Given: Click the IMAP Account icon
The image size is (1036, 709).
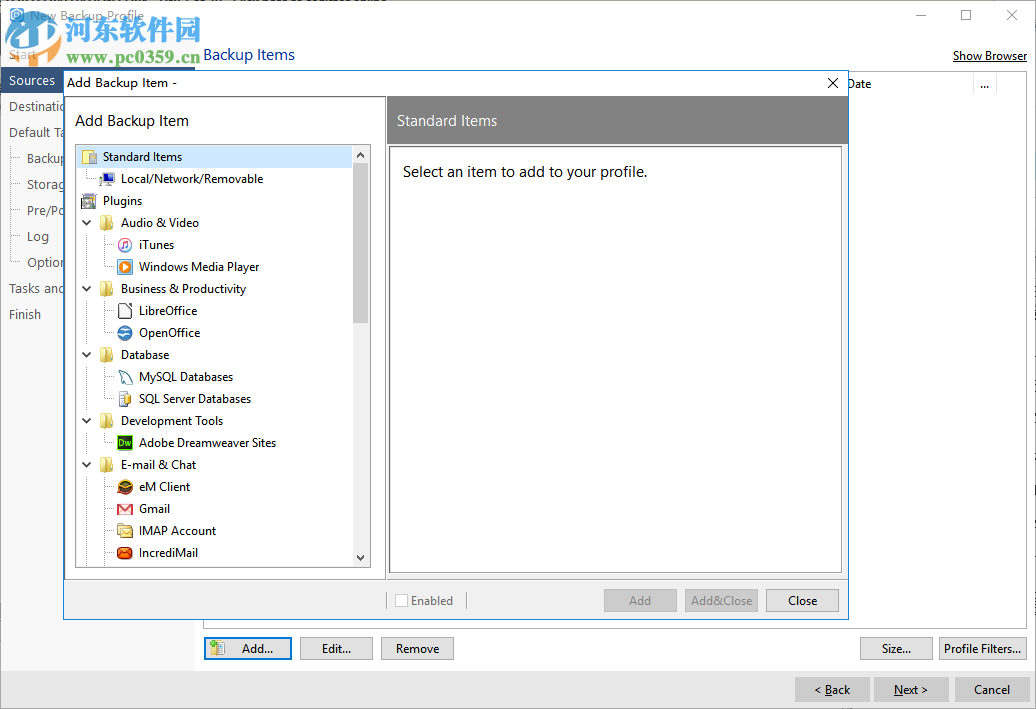Looking at the screenshot, I should click(x=125, y=531).
